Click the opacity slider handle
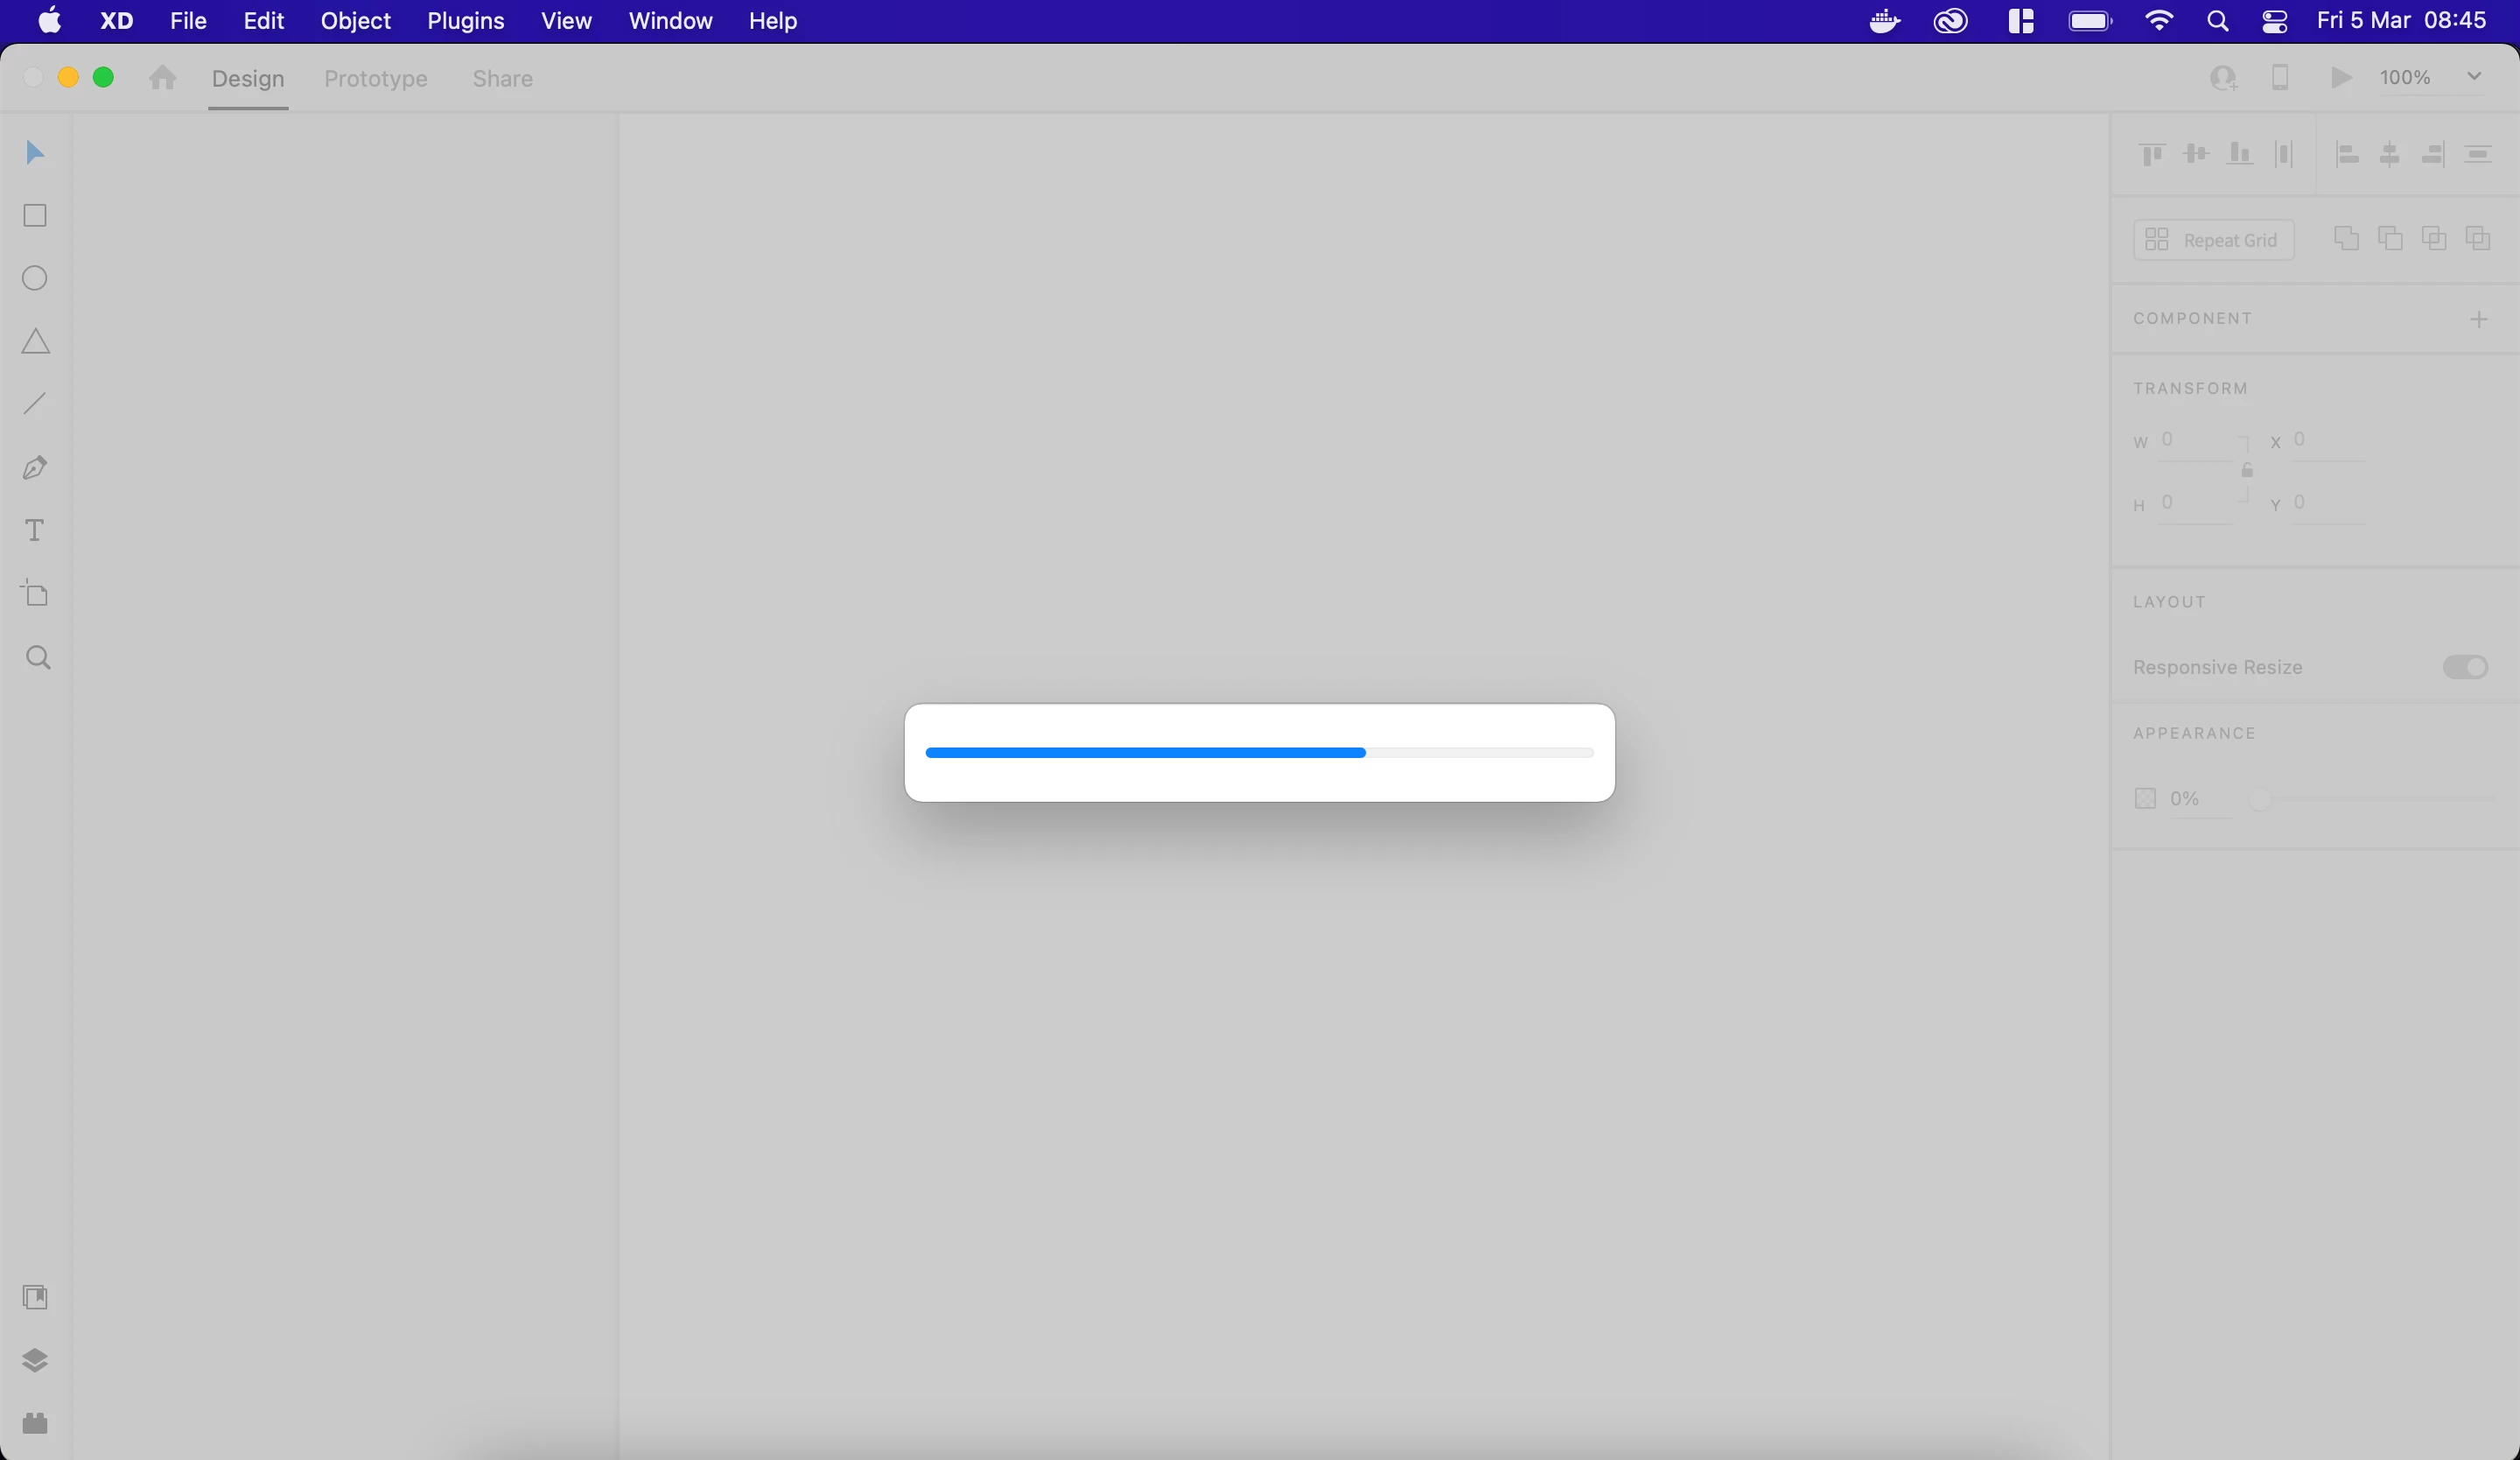This screenshot has height=1460, width=2520. (x=2260, y=799)
